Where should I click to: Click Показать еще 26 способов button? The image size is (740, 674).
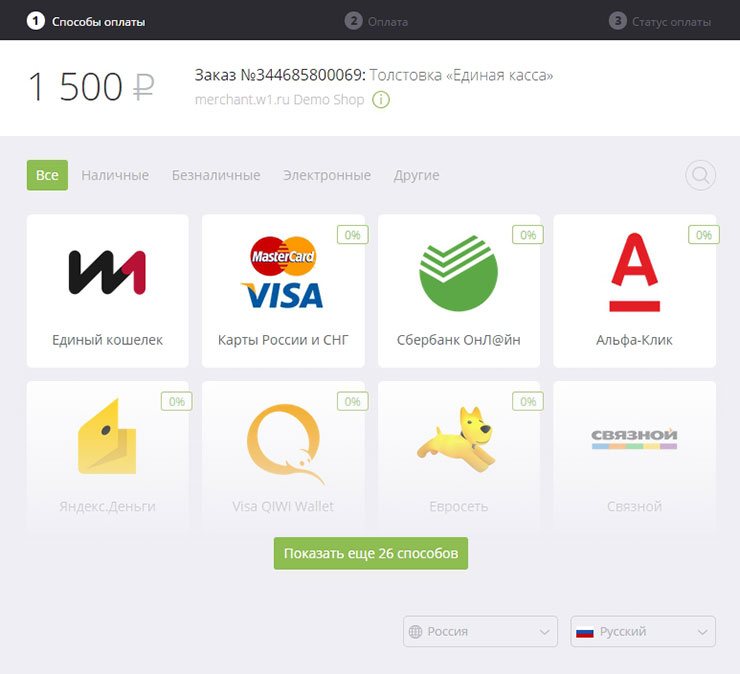[370, 553]
